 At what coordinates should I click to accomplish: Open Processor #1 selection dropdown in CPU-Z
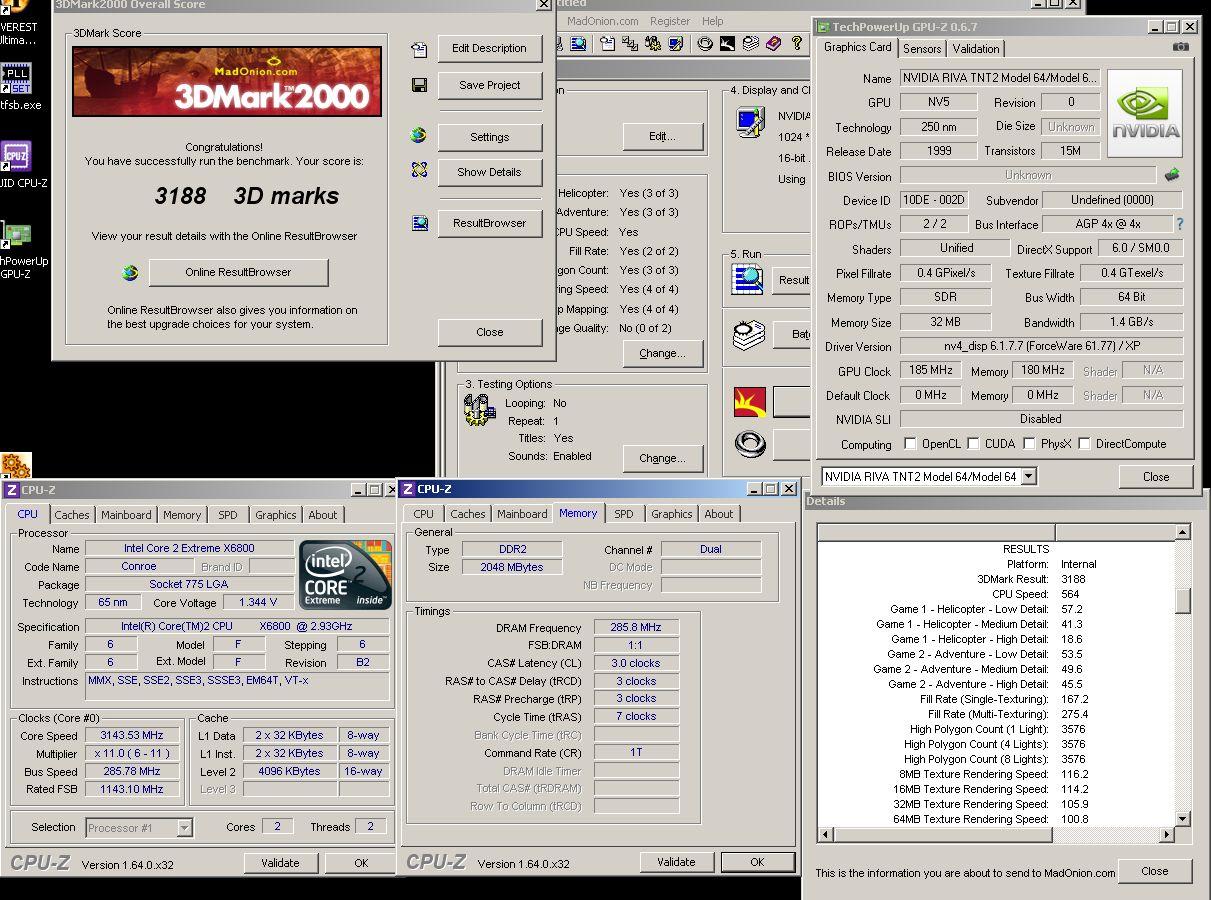pos(184,827)
